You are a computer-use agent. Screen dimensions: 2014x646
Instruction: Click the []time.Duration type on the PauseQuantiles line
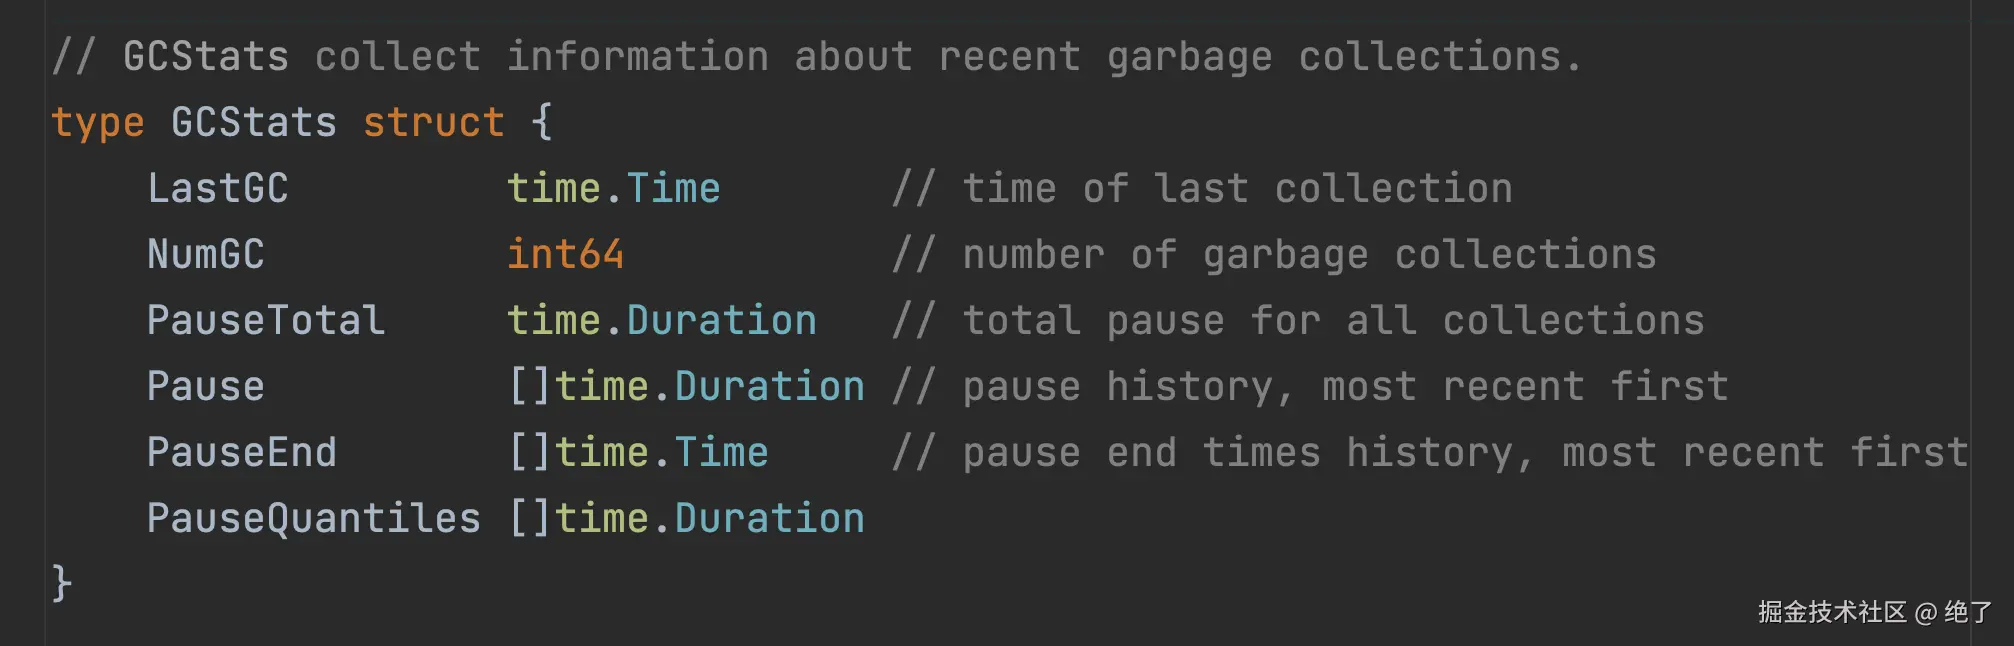tap(686, 519)
